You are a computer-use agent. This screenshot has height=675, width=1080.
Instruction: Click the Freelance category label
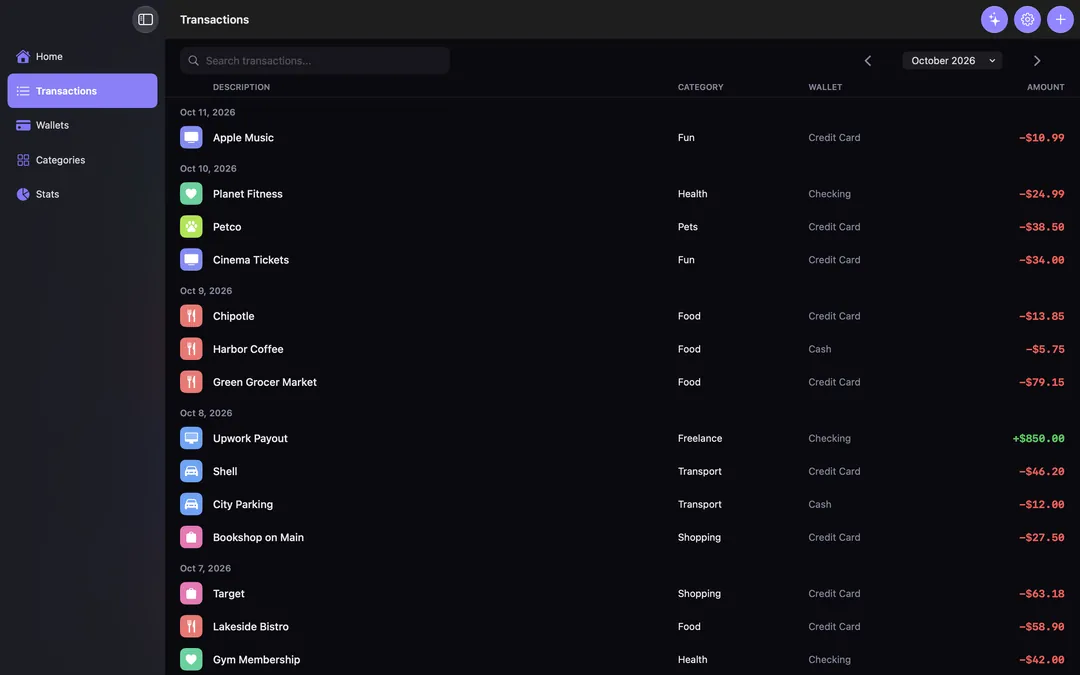tap(700, 438)
